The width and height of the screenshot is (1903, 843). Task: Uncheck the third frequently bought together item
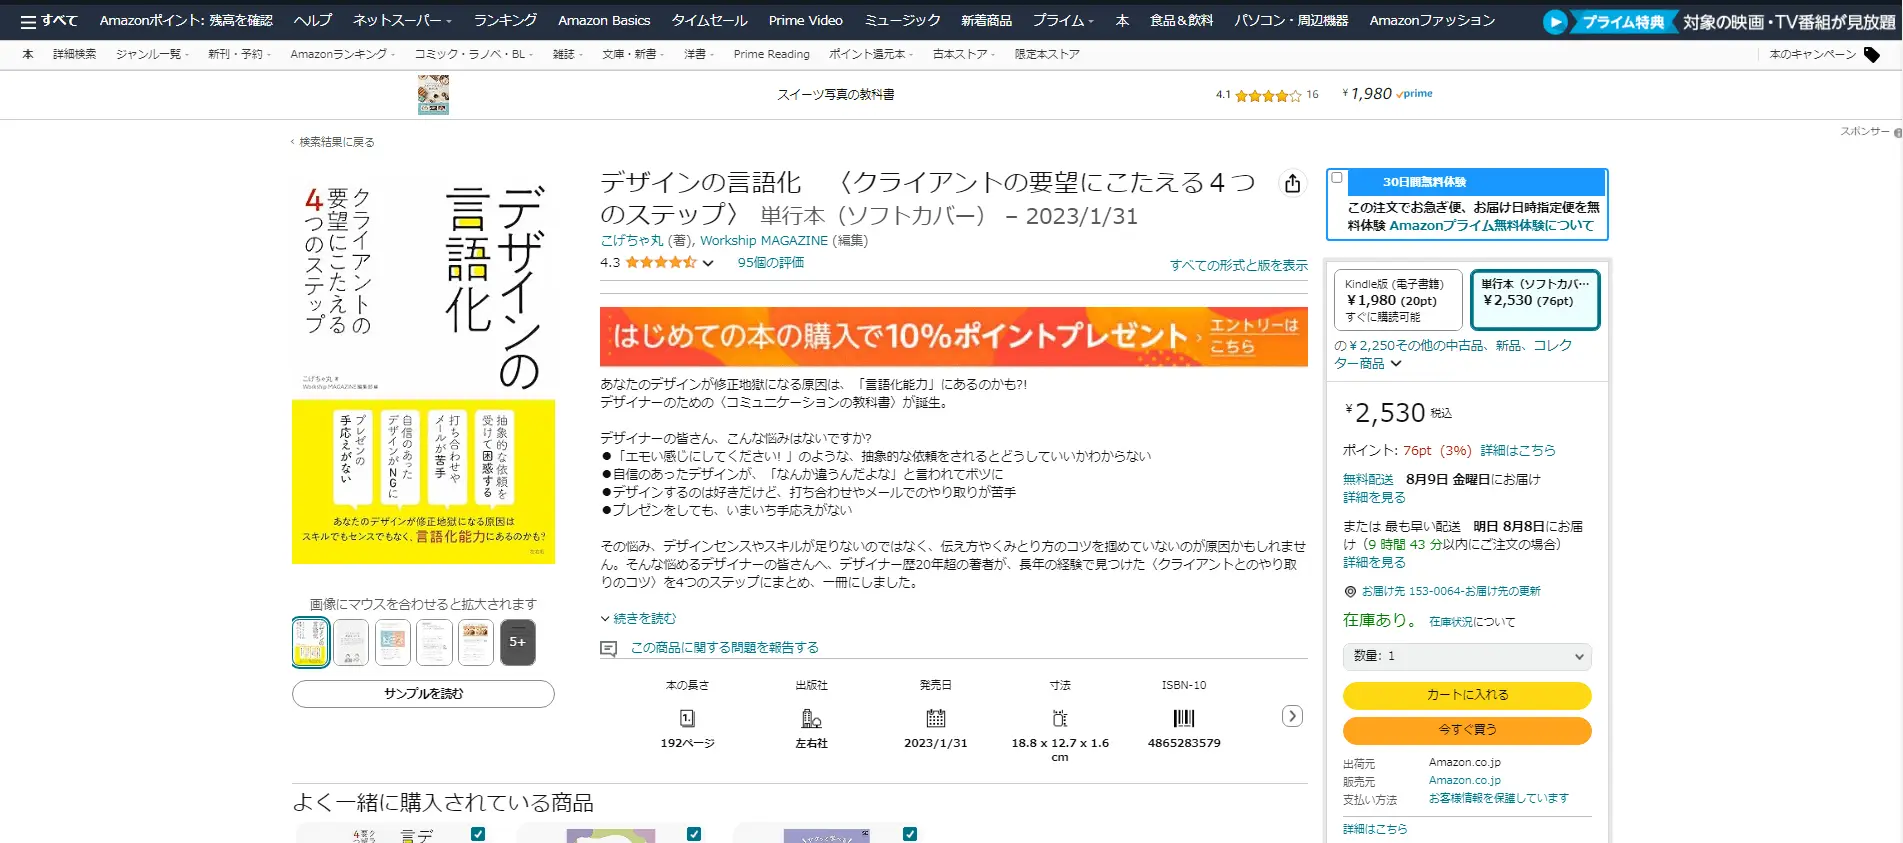(x=910, y=834)
